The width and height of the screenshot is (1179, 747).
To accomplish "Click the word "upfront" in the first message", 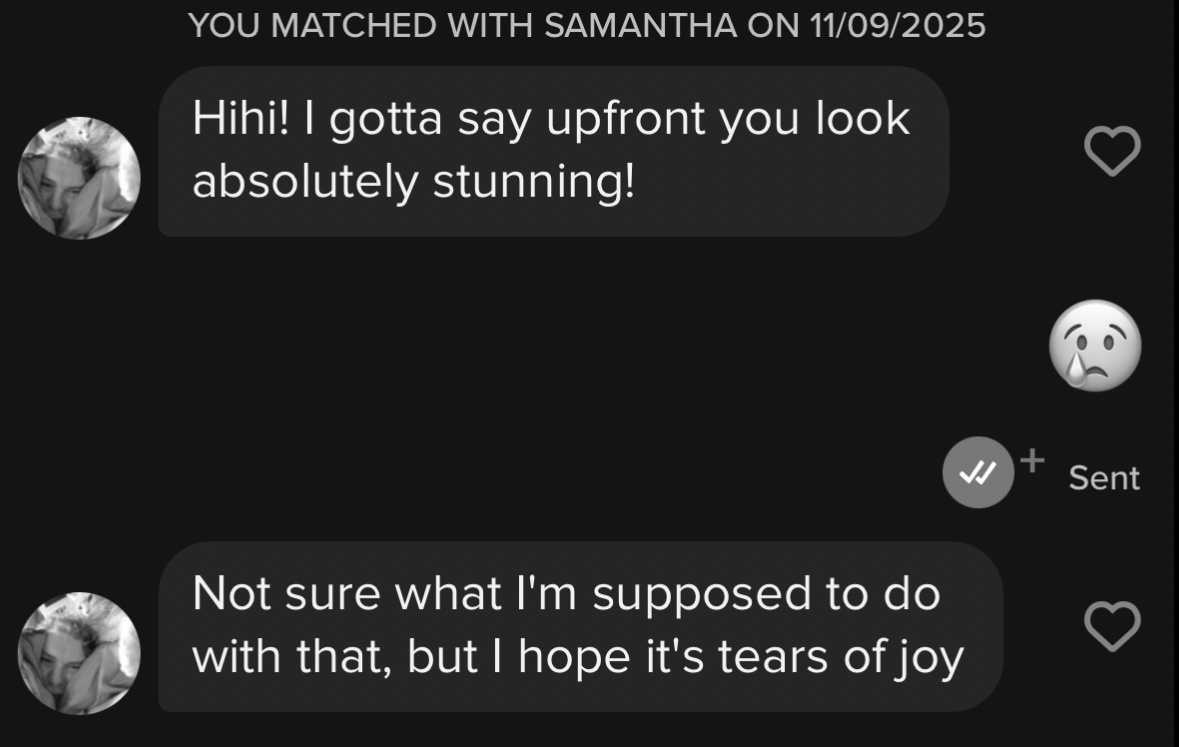I will (626, 120).
